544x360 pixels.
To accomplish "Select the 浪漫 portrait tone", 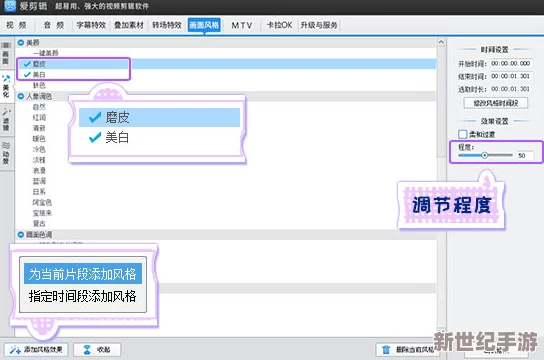I will [39, 171].
